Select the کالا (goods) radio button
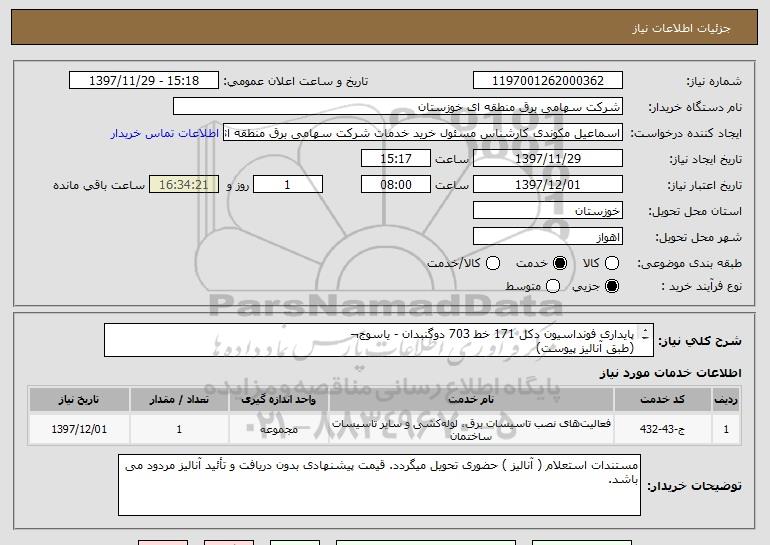Image resolution: width=770 pixels, height=545 pixels. (613, 263)
